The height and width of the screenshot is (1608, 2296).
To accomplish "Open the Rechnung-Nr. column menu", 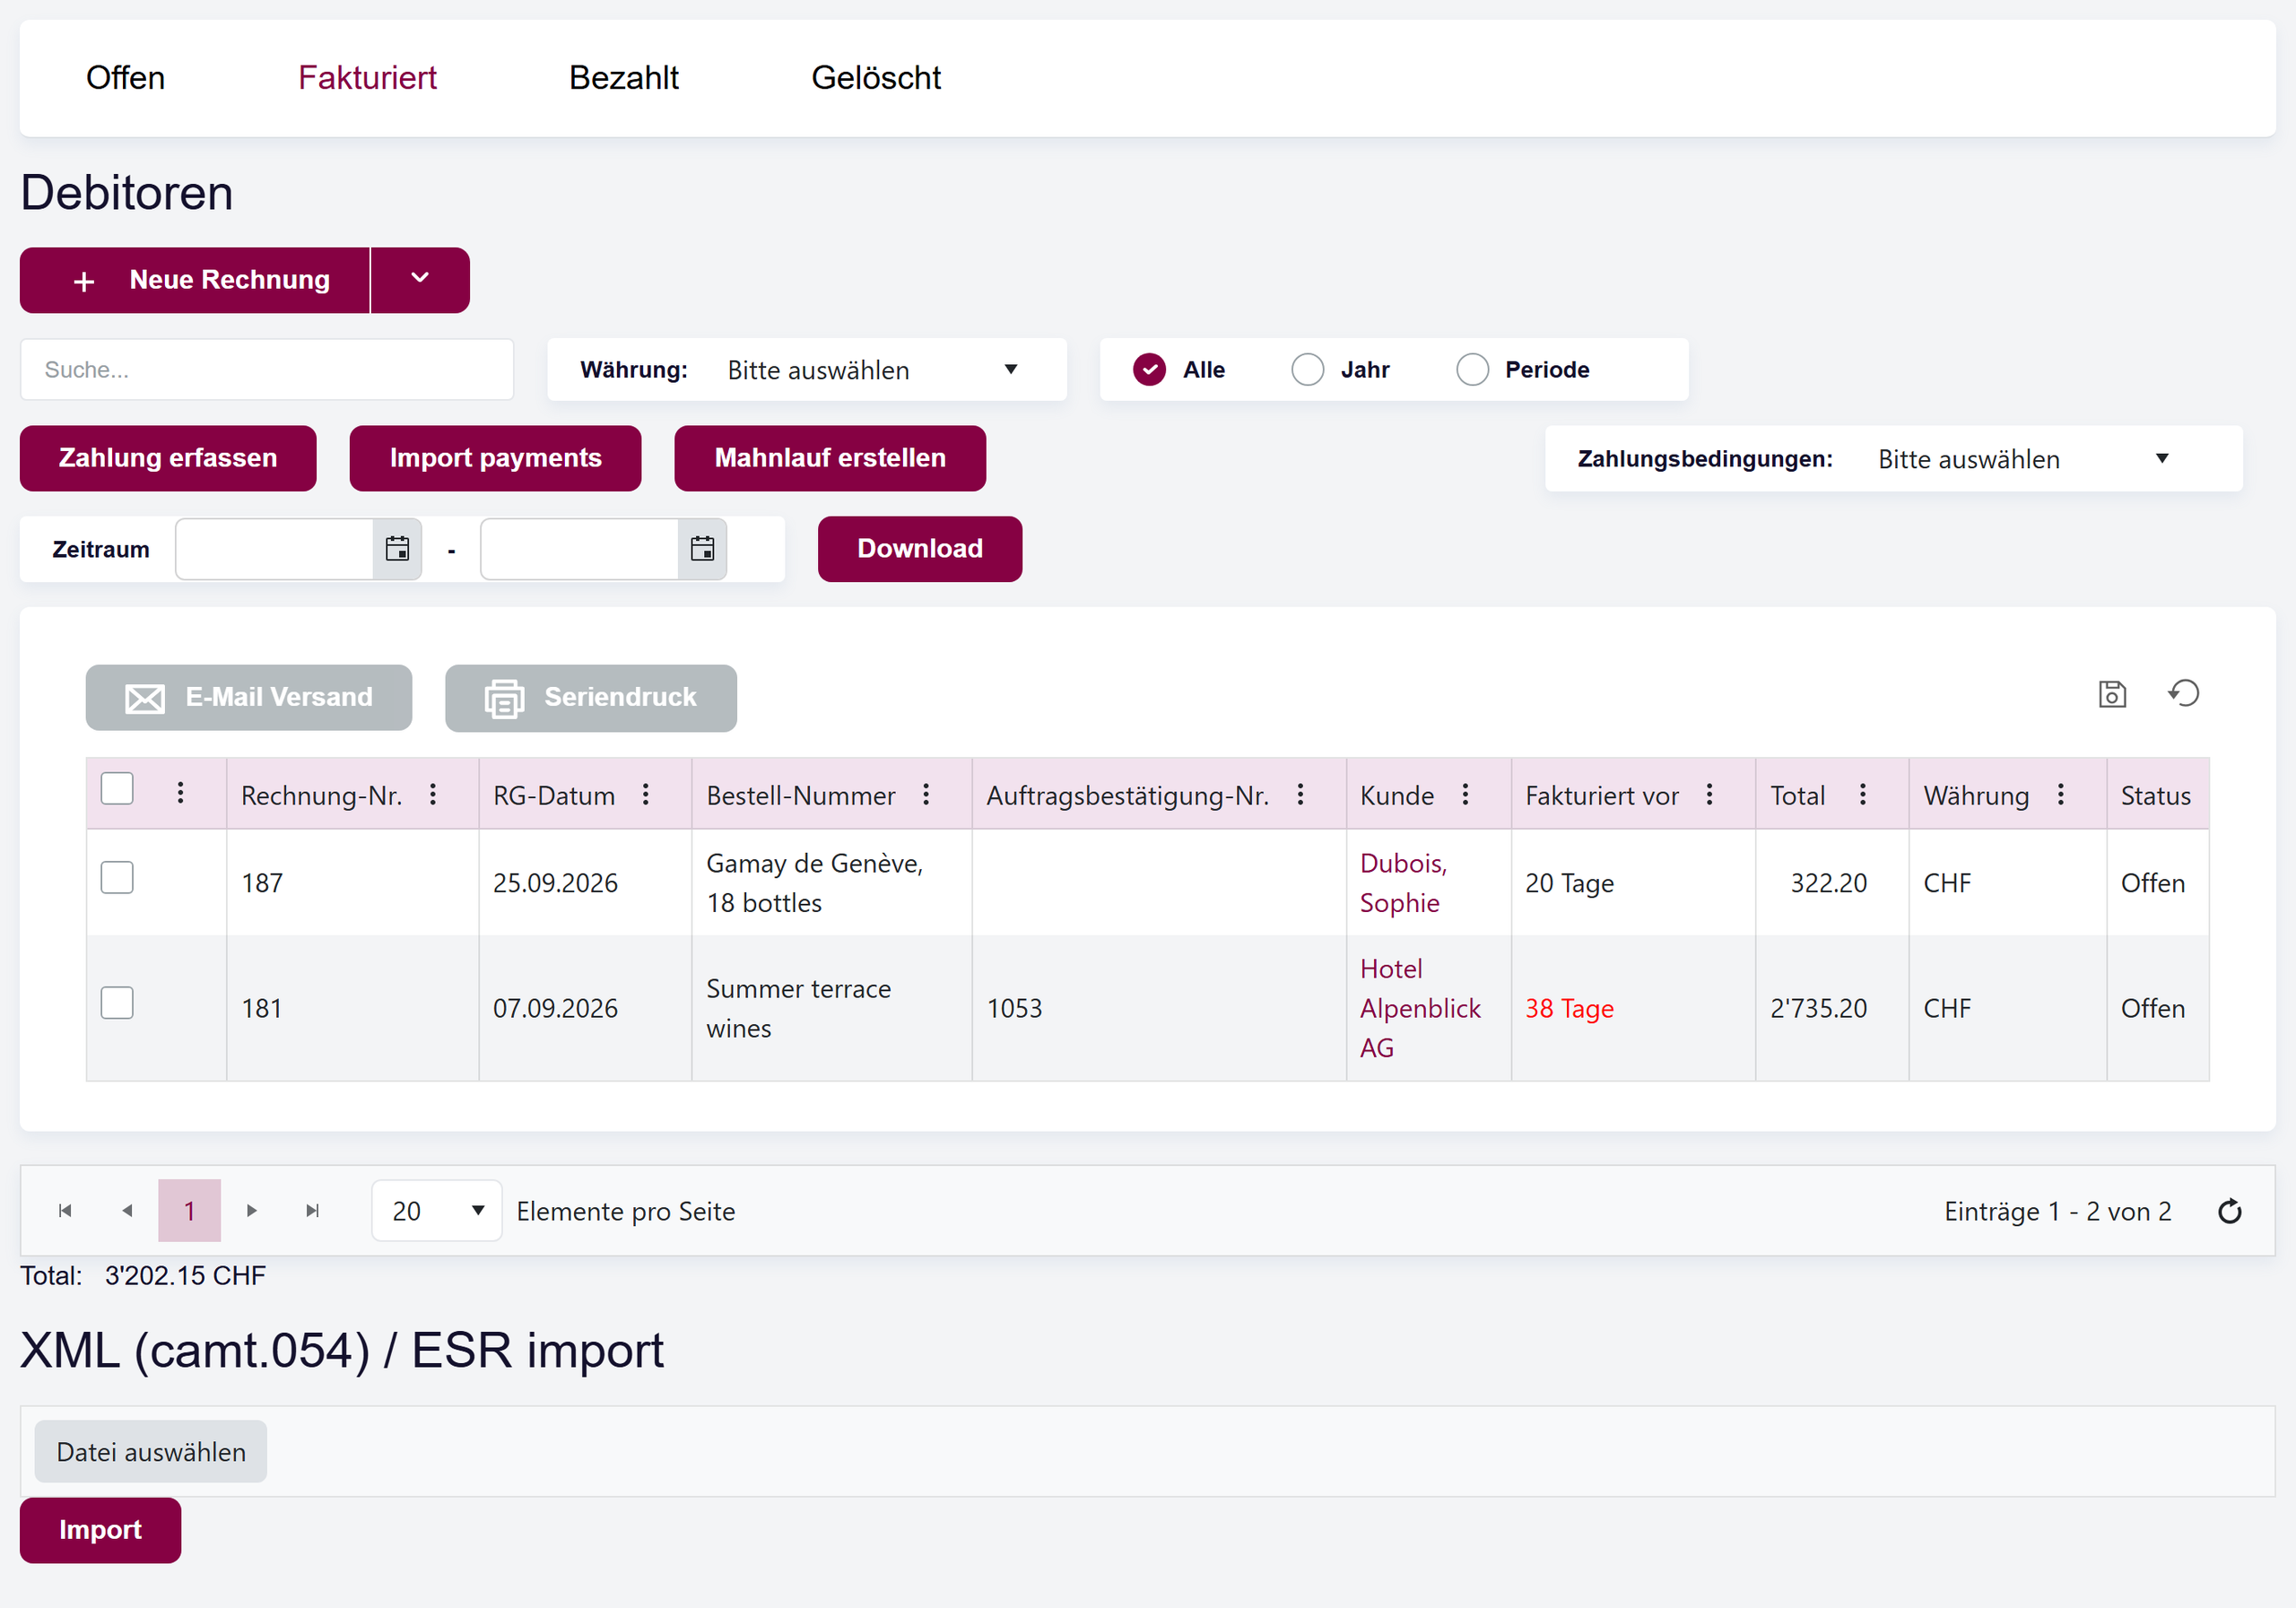I will coord(433,794).
